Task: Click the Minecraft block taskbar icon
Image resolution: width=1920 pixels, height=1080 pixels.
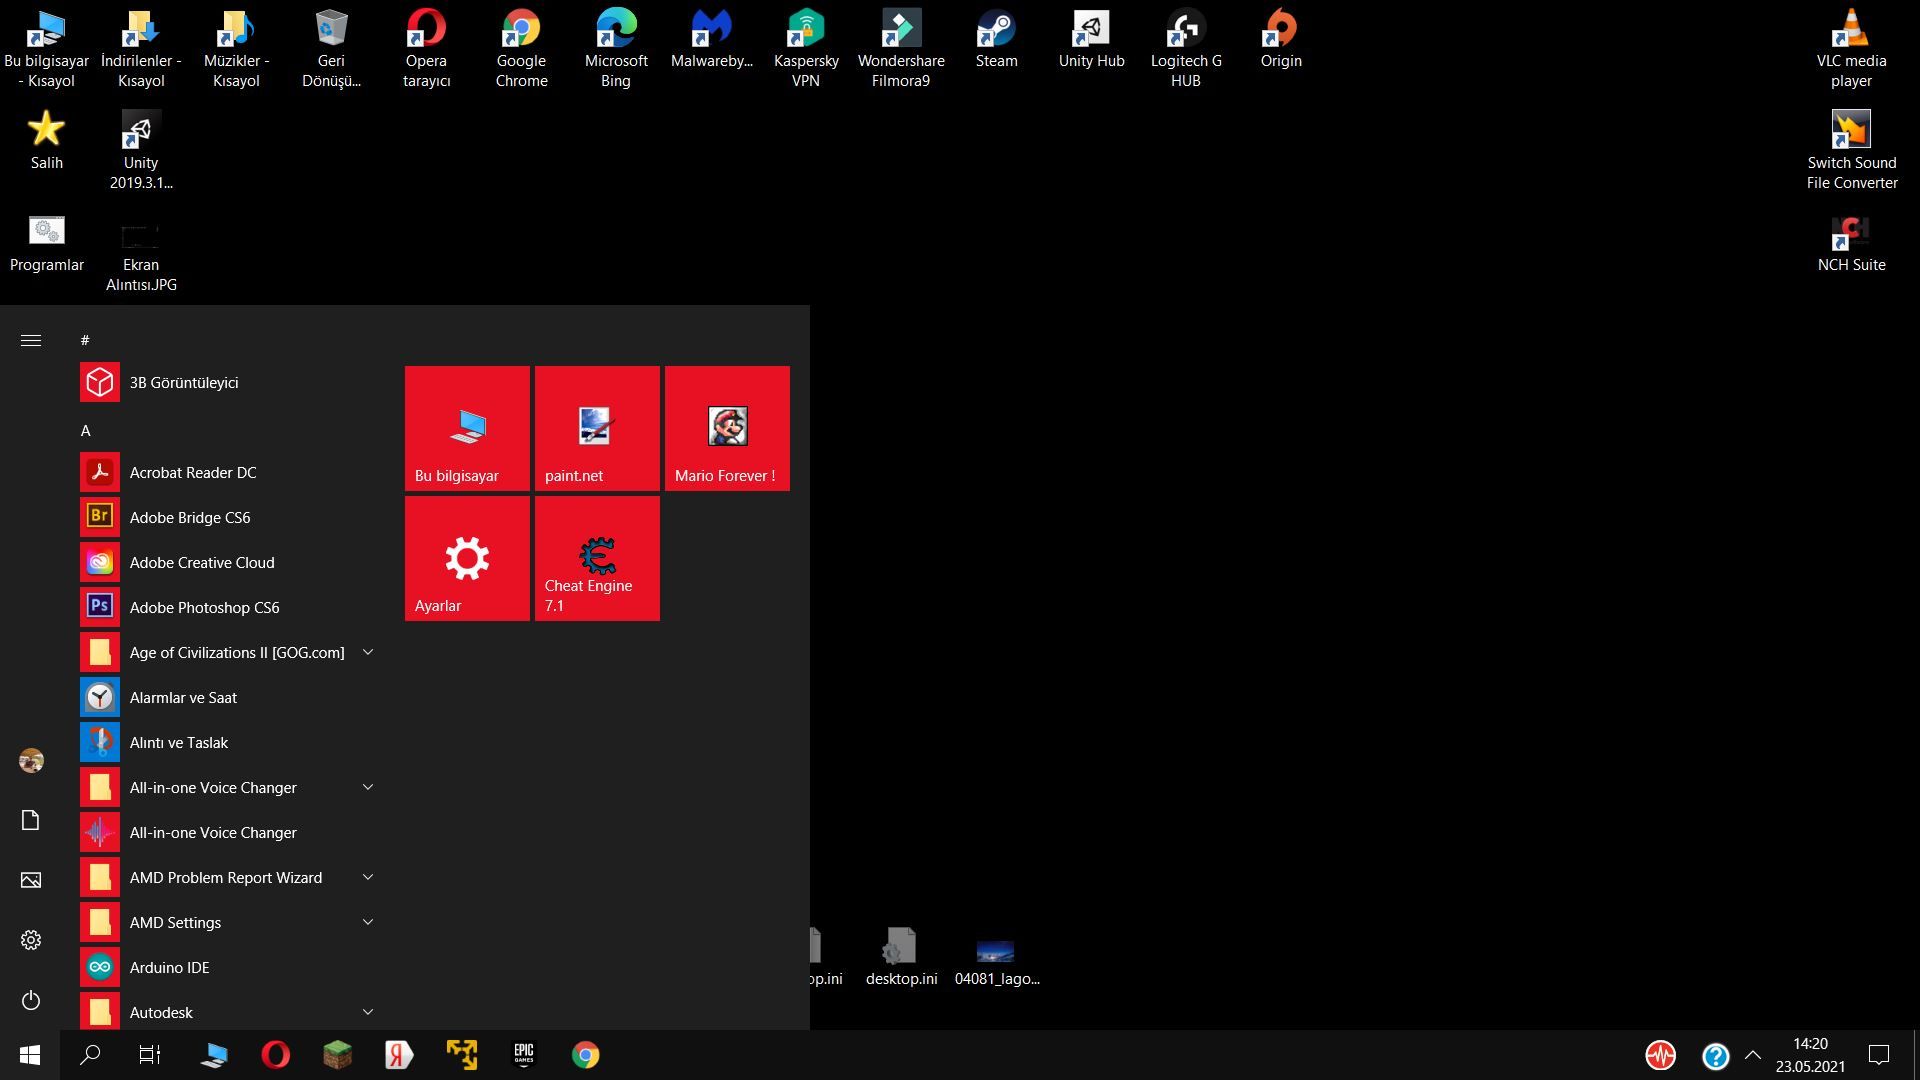Action: point(338,1055)
